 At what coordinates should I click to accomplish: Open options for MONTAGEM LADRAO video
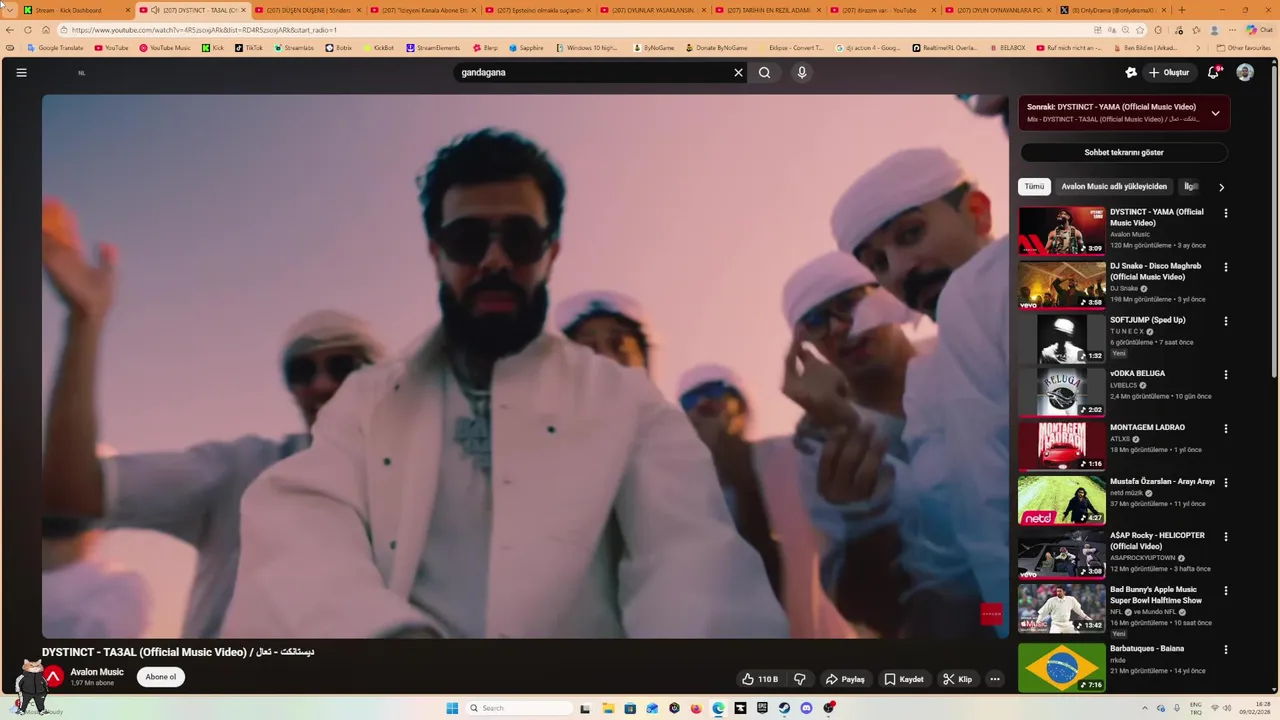point(1226,429)
